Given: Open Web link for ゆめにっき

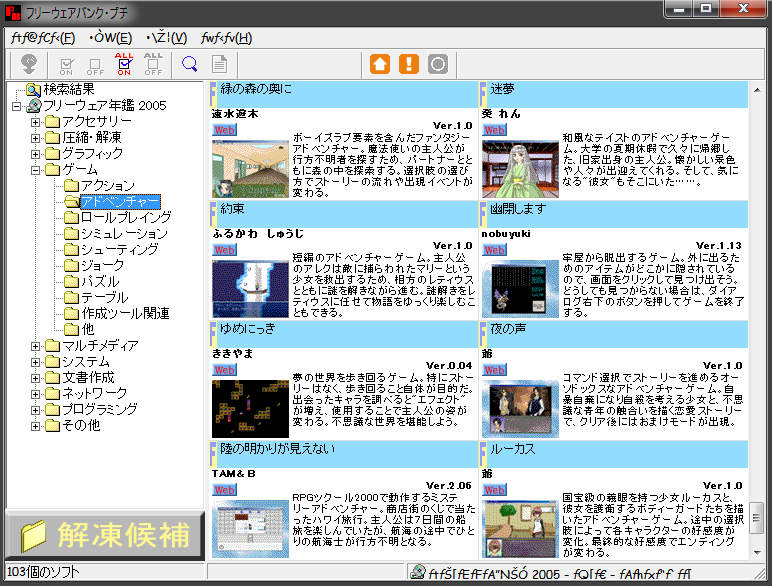Looking at the screenshot, I should 225,370.
